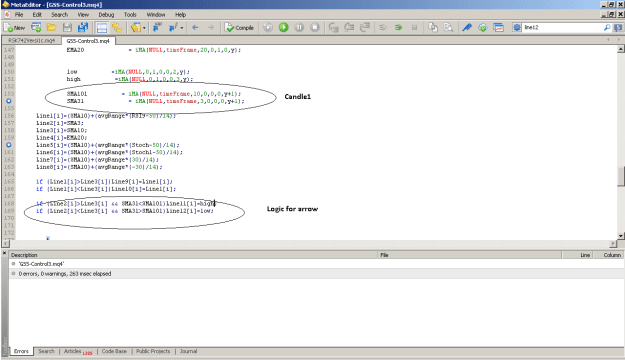Select the '0 errors, 0 warnings' result row
The image size is (625, 360).
click(316, 273)
